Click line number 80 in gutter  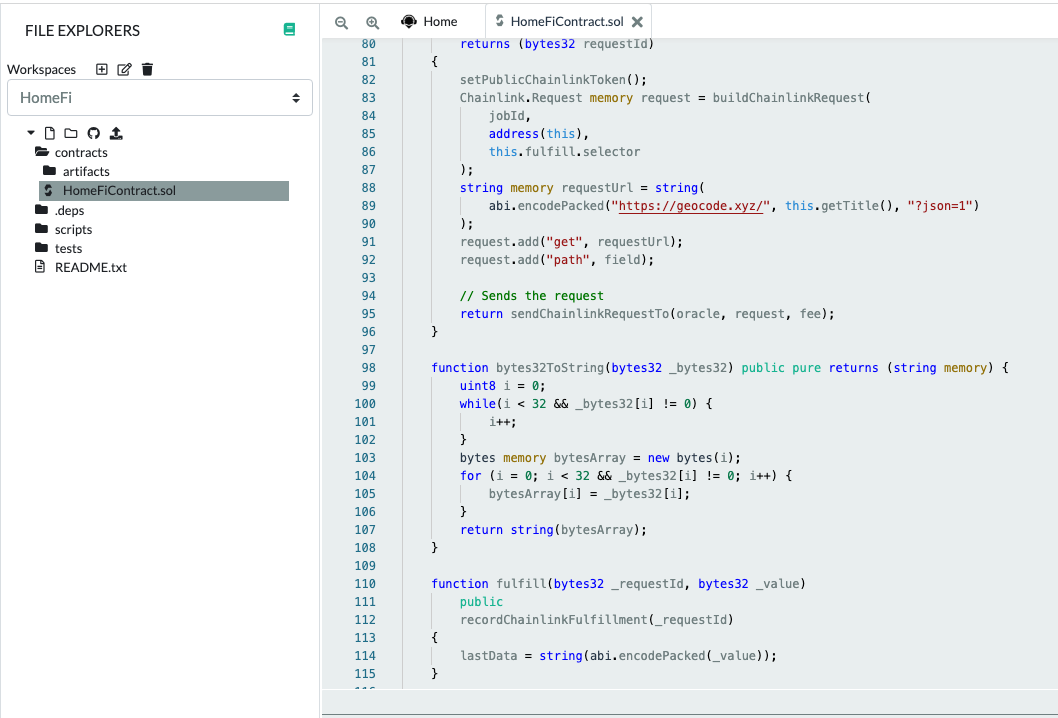coord(368,44)
